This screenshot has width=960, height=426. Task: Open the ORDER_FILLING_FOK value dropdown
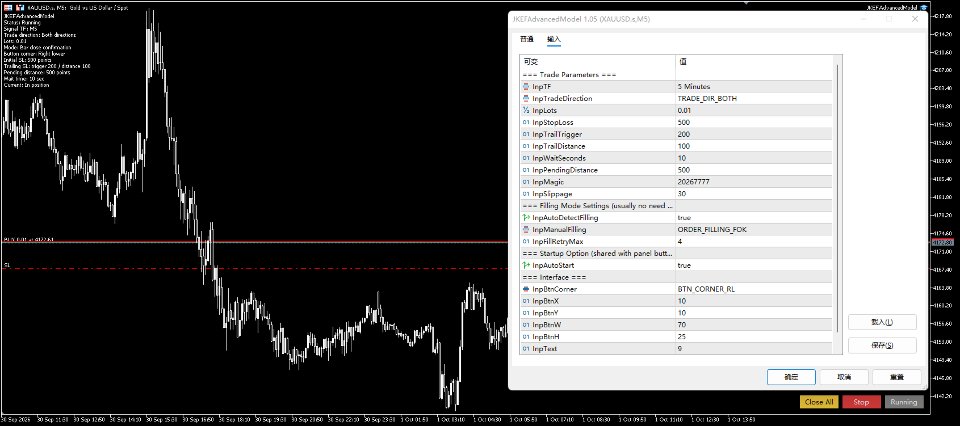754,230
